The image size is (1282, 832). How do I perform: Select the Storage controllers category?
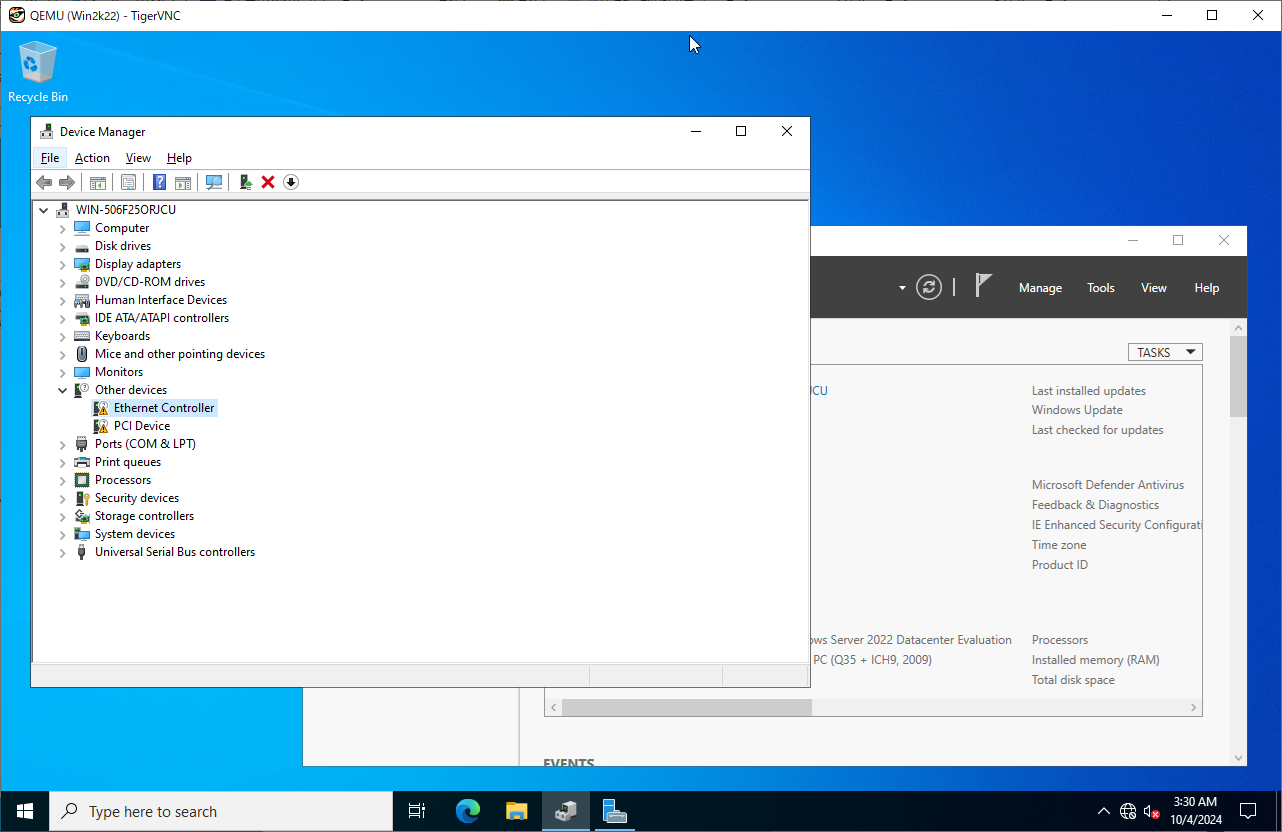(144, 516)
